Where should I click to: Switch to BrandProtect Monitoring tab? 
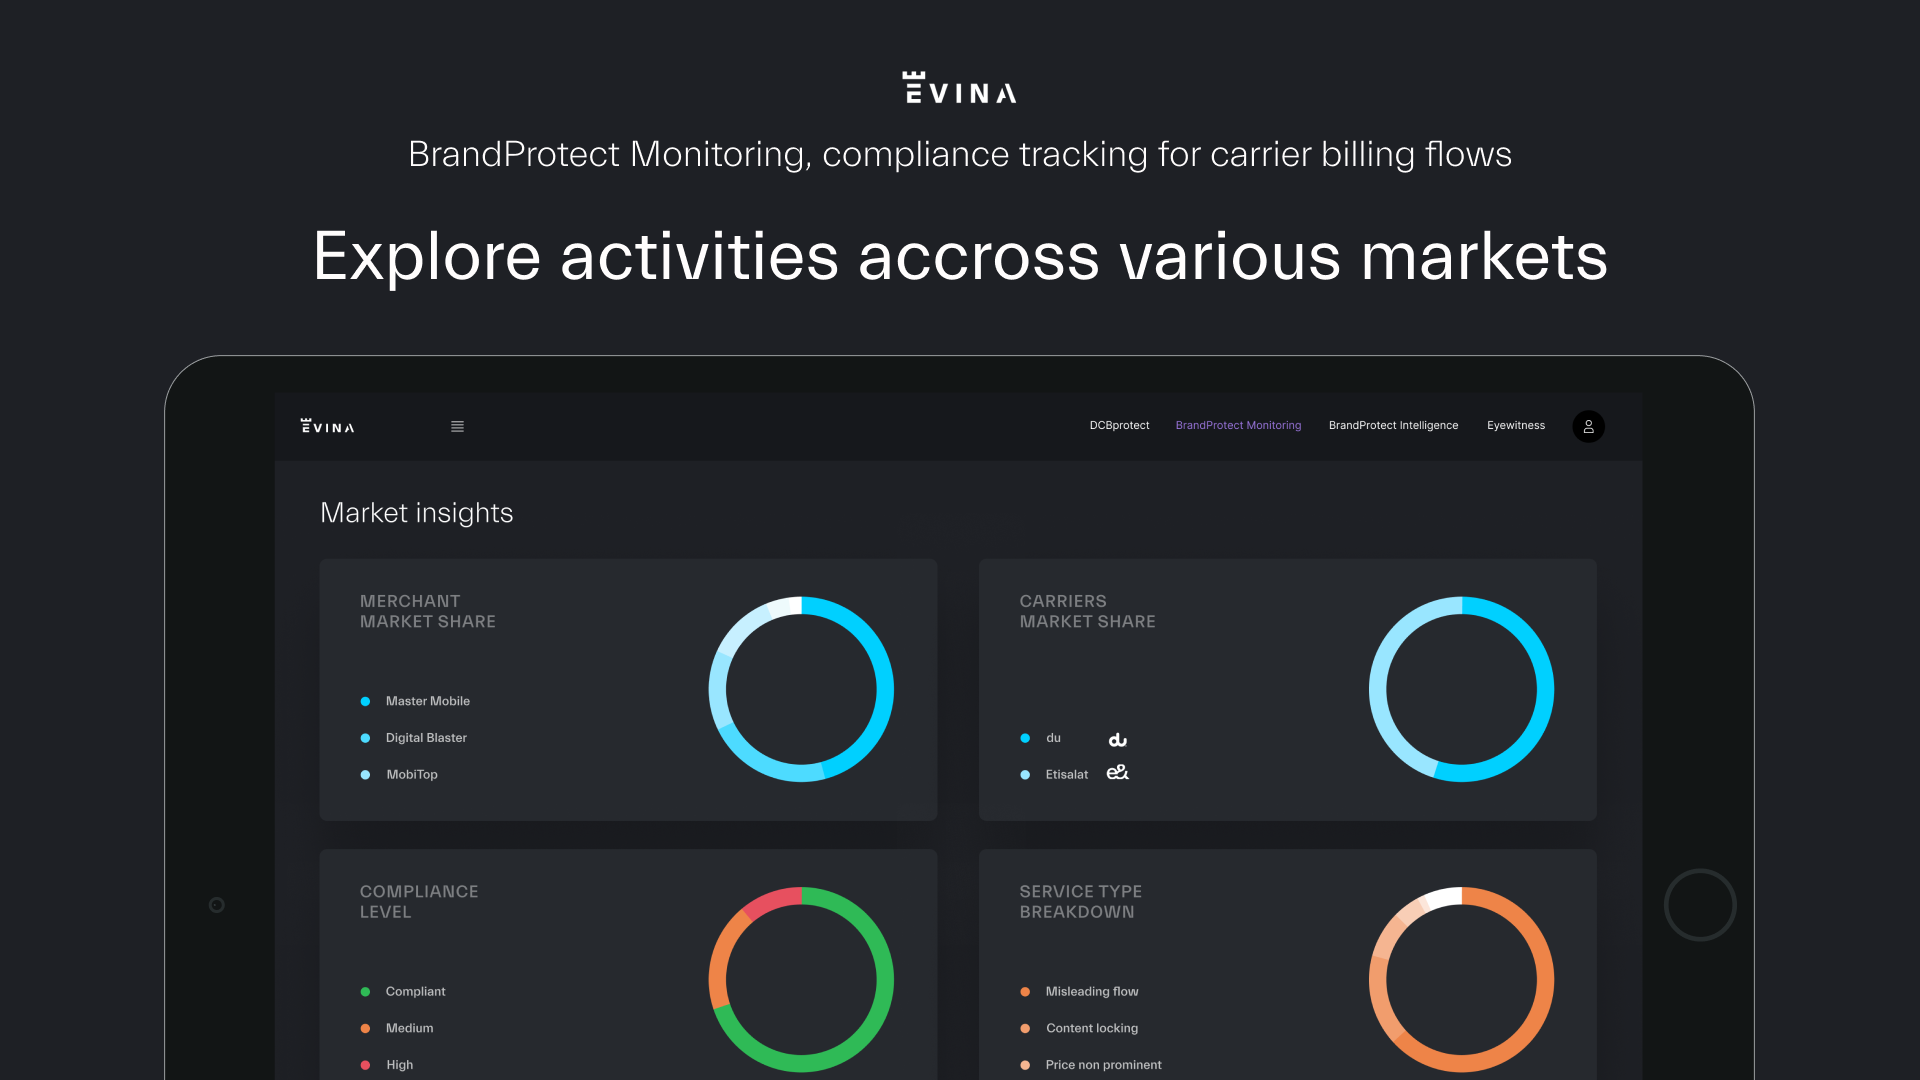point(1238,426)
